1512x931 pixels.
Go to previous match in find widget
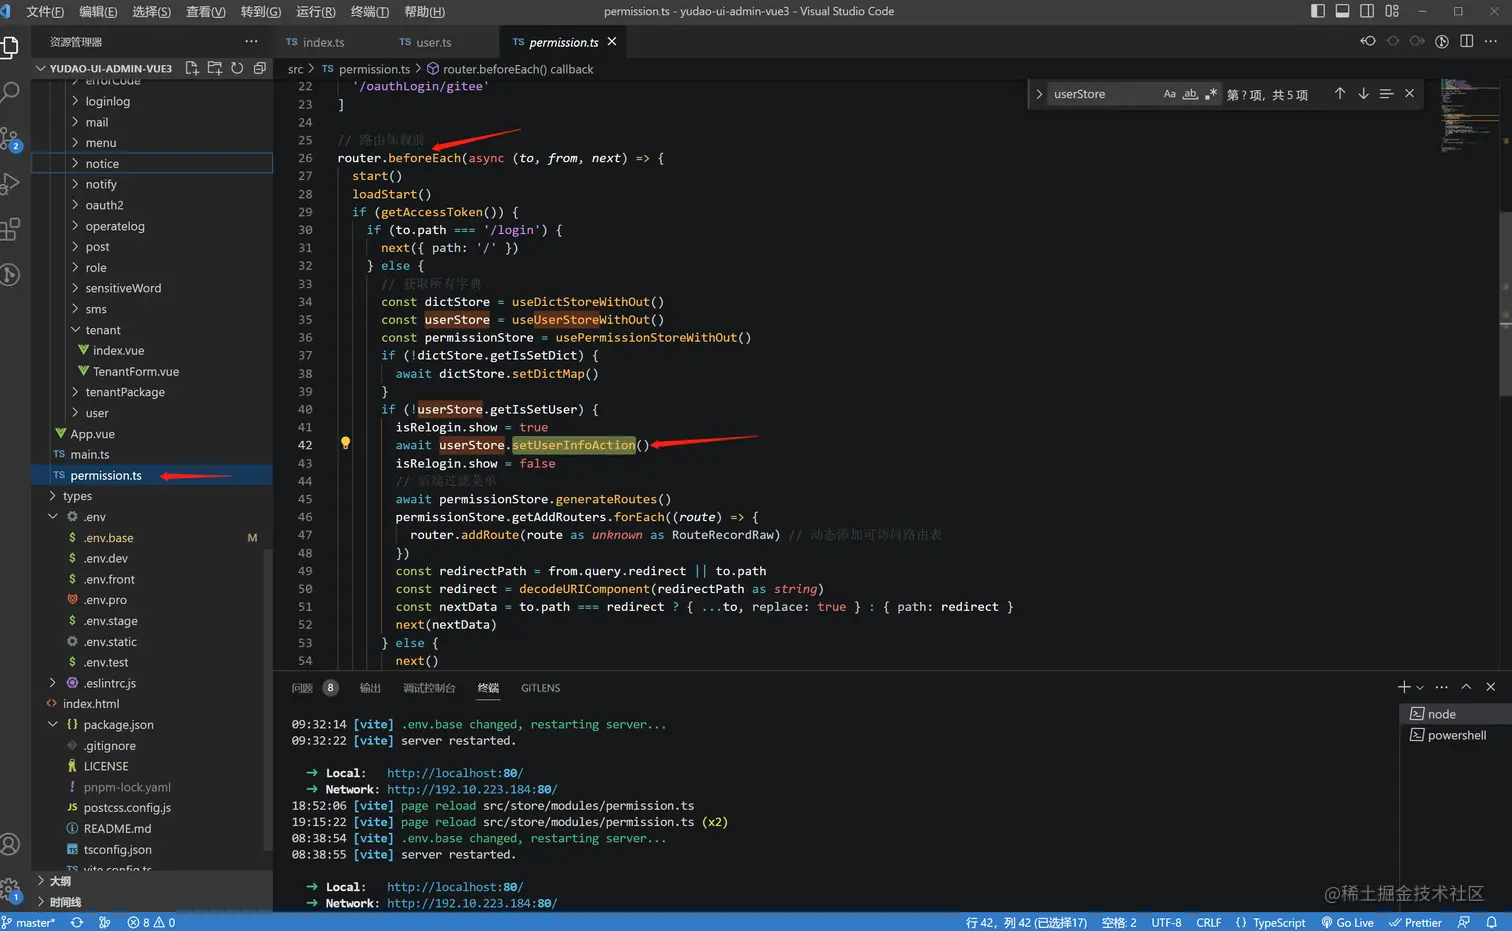point(1340,93)
